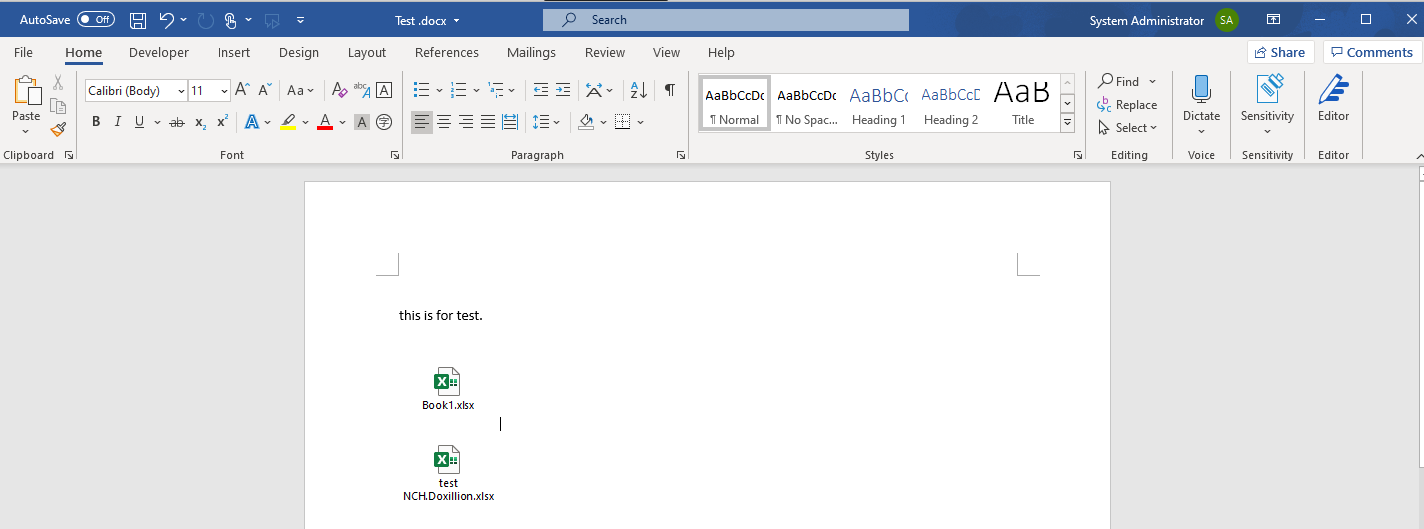The image size is (1424, 529).
Task: Toggle strikethrough formatting
Action: (x=177, y=122)
